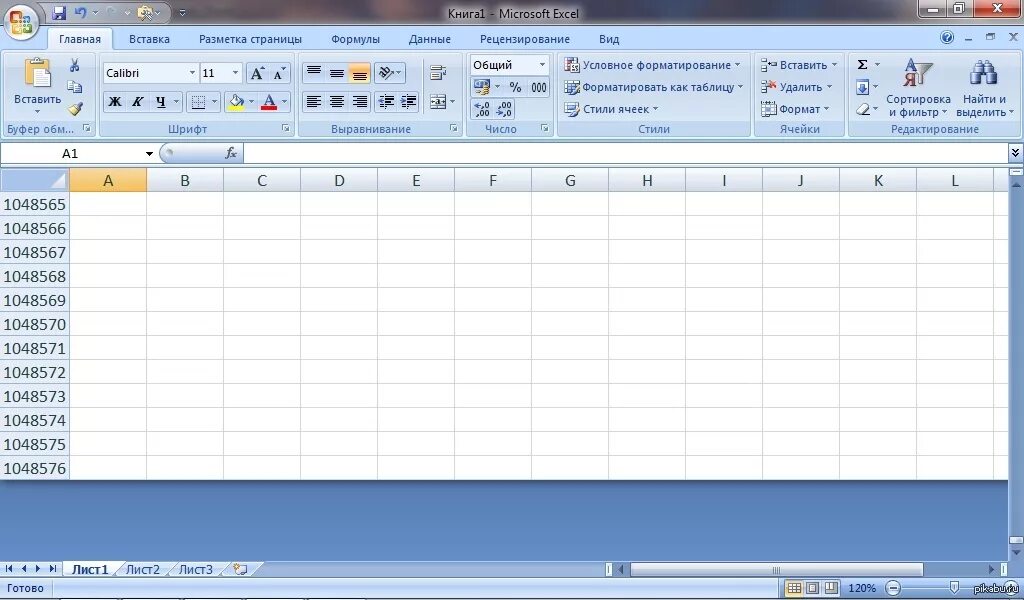Undo the last action

pyautogui.click(x=80, y=12)
